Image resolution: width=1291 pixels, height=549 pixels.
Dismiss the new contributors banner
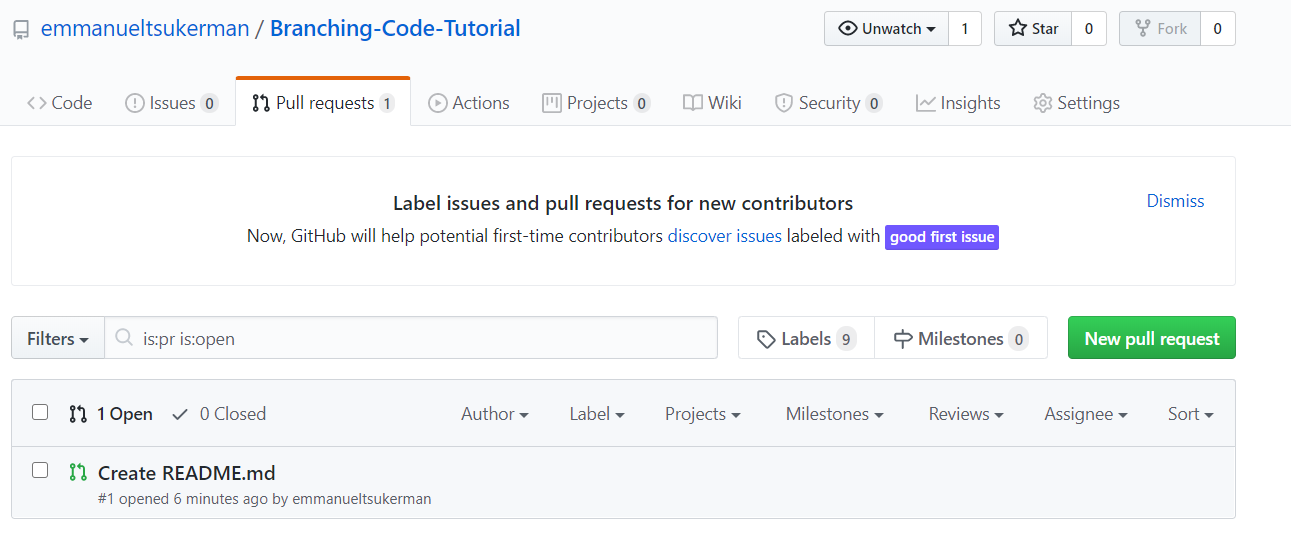(1175, 201)
